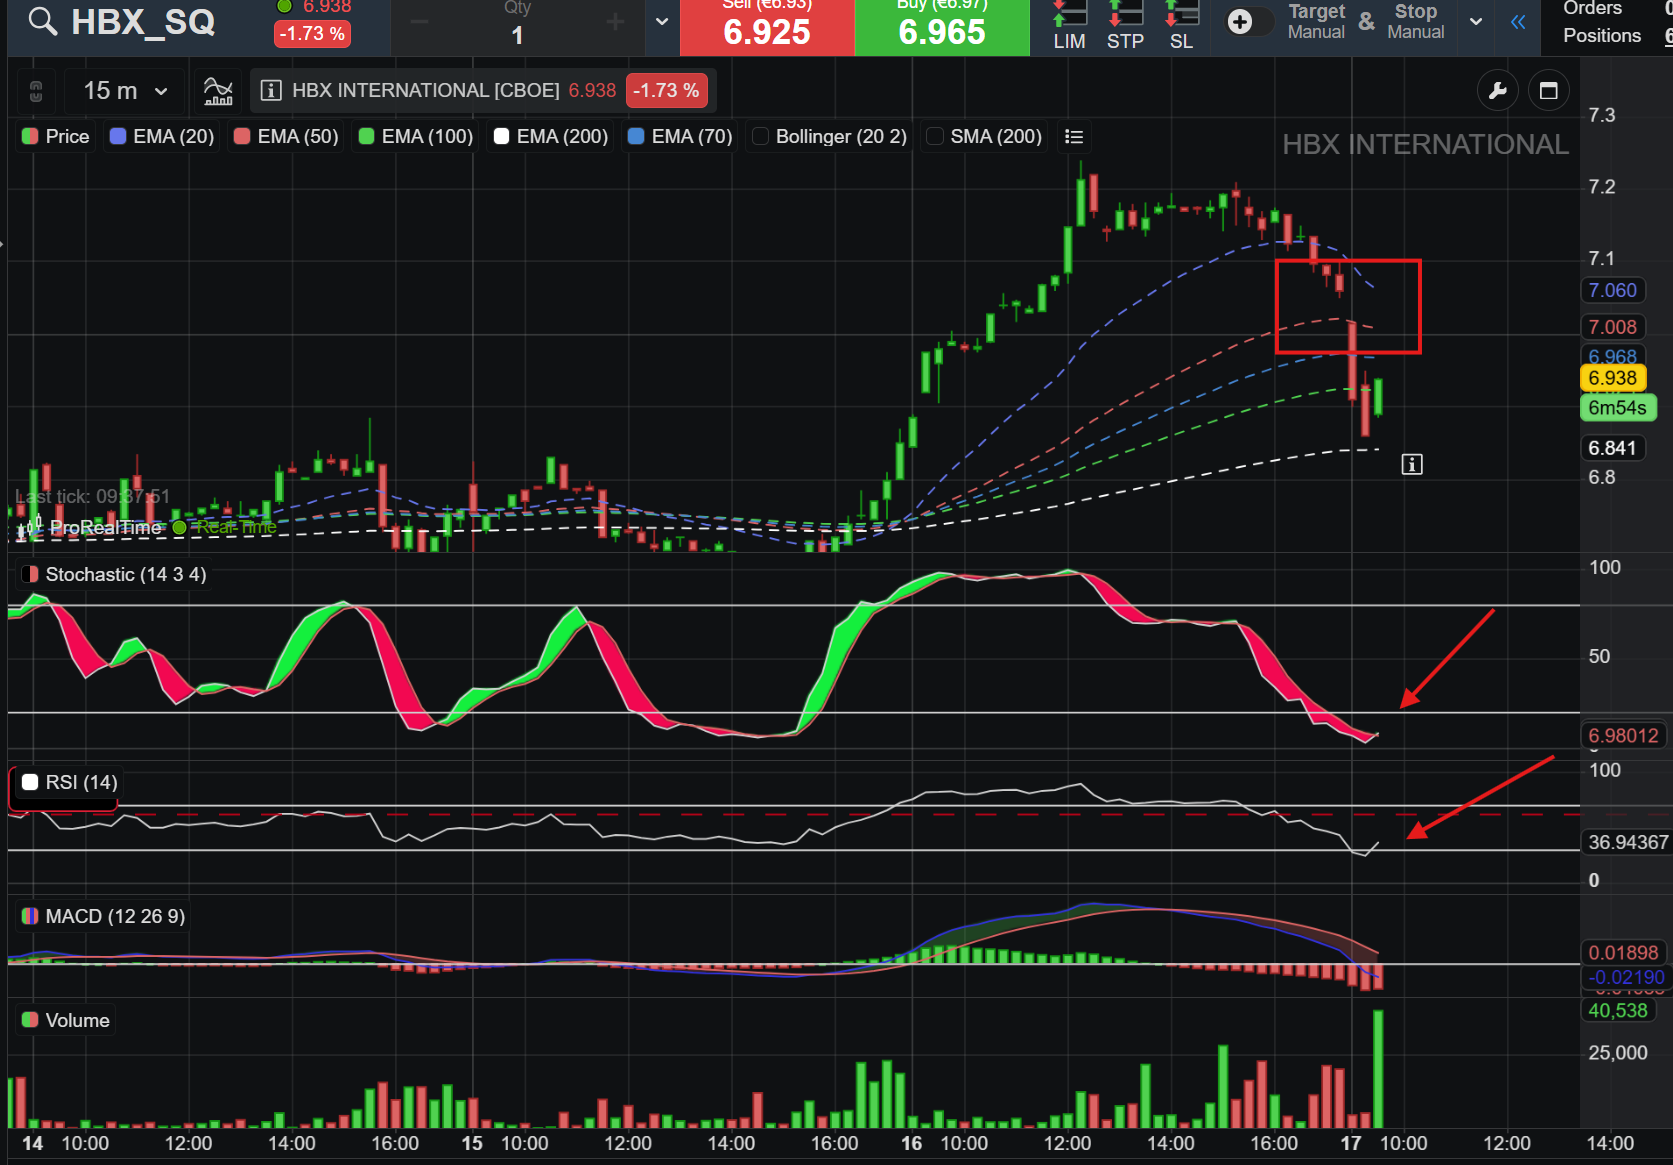Click the 36.94367 RSI value label
Screen dimensions: 1673x1165
(1627, 843)
